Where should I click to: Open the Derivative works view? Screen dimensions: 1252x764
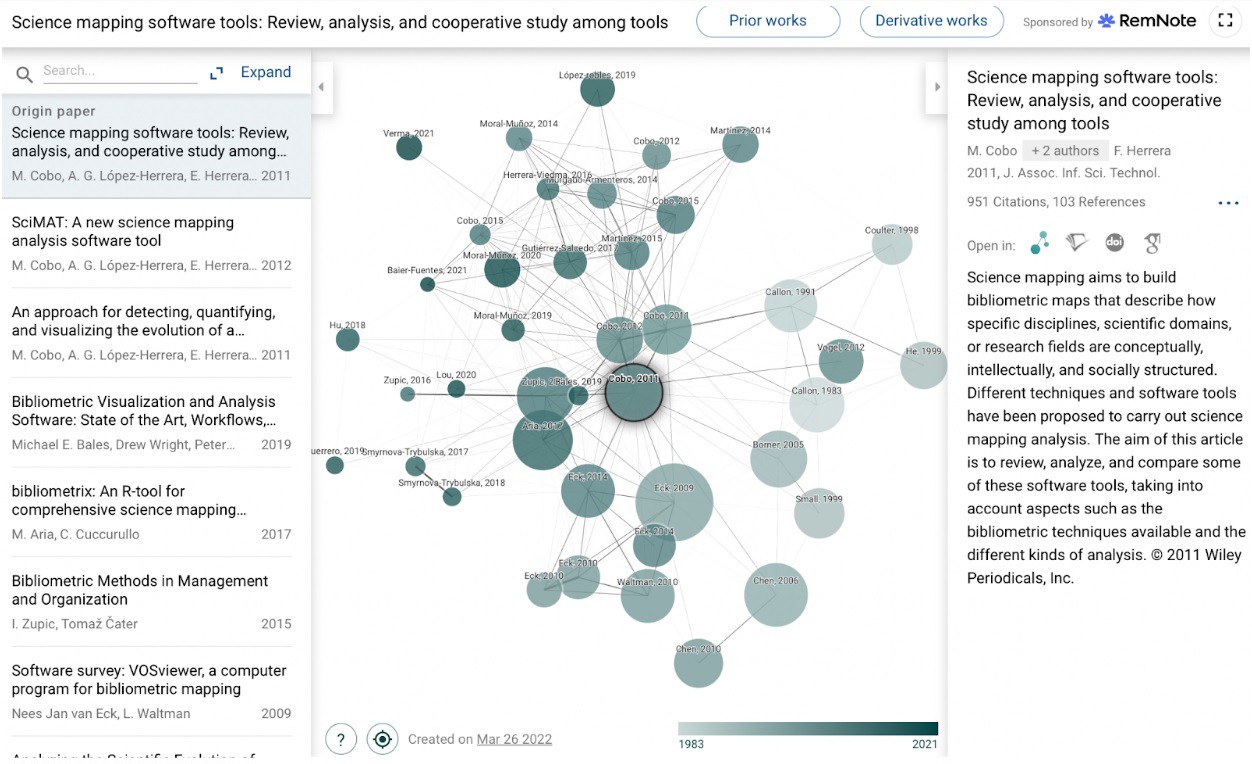[x=931, y=21]
